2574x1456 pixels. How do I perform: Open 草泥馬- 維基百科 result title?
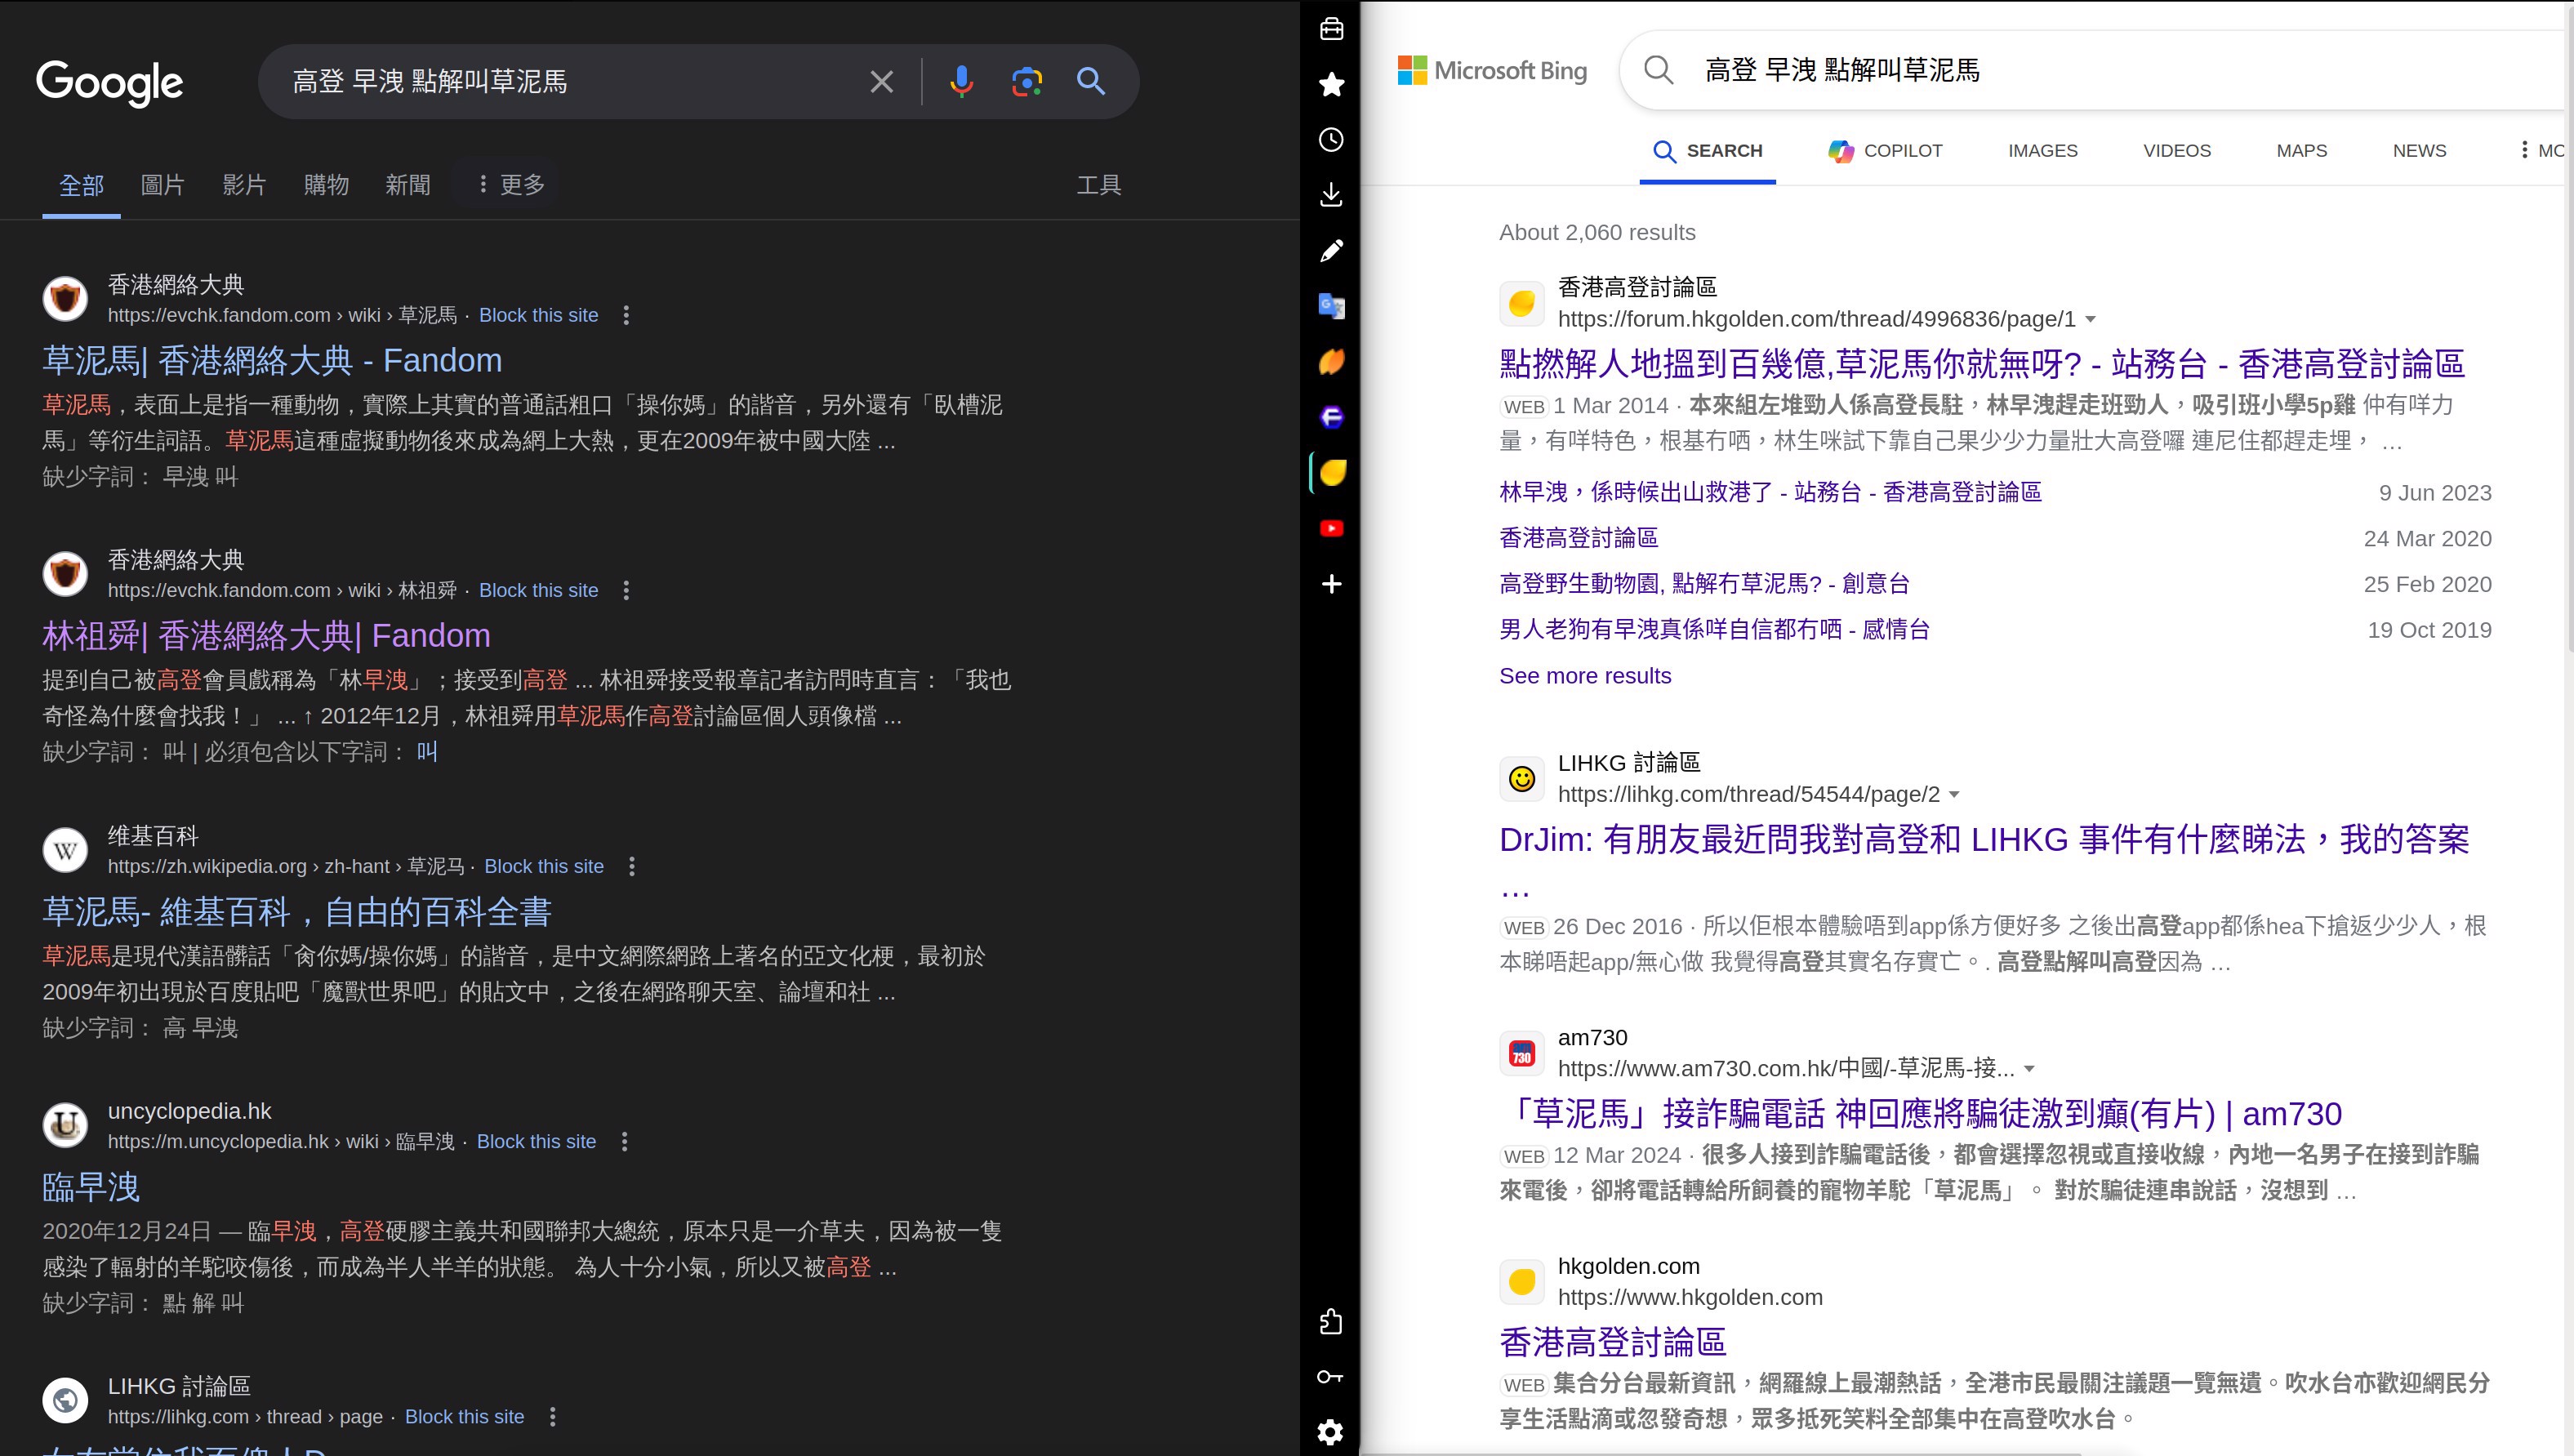pos(297,912)
